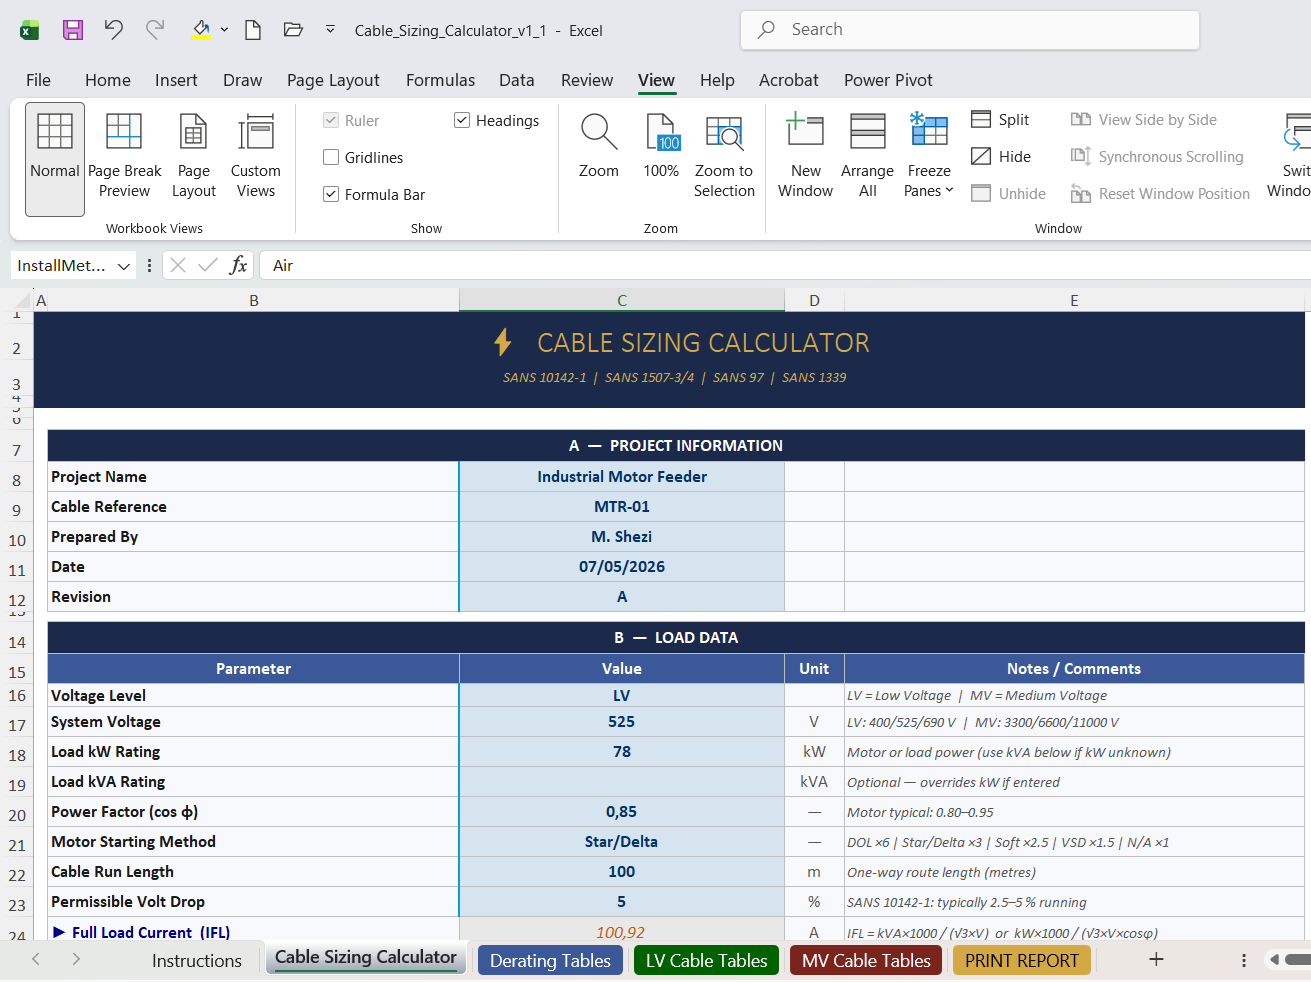Click the Open folder icon

pos(293,30)
